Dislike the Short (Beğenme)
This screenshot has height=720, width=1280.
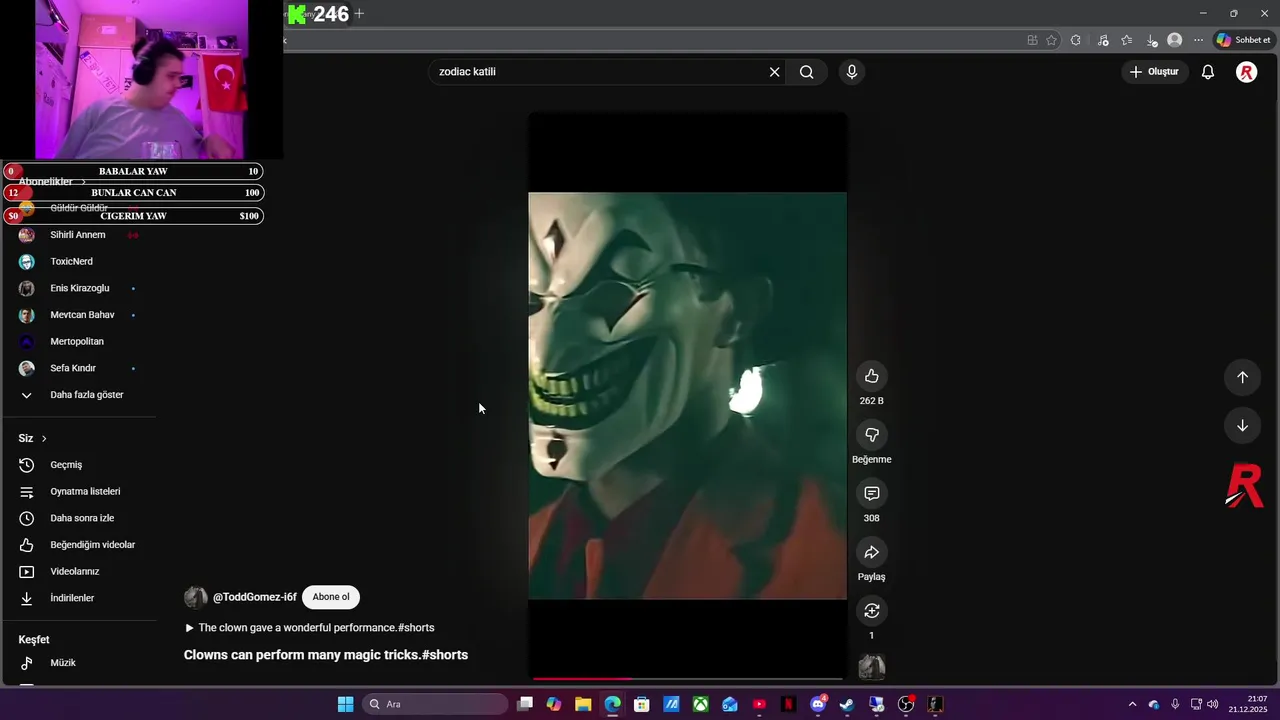click(x=872, y=435)
